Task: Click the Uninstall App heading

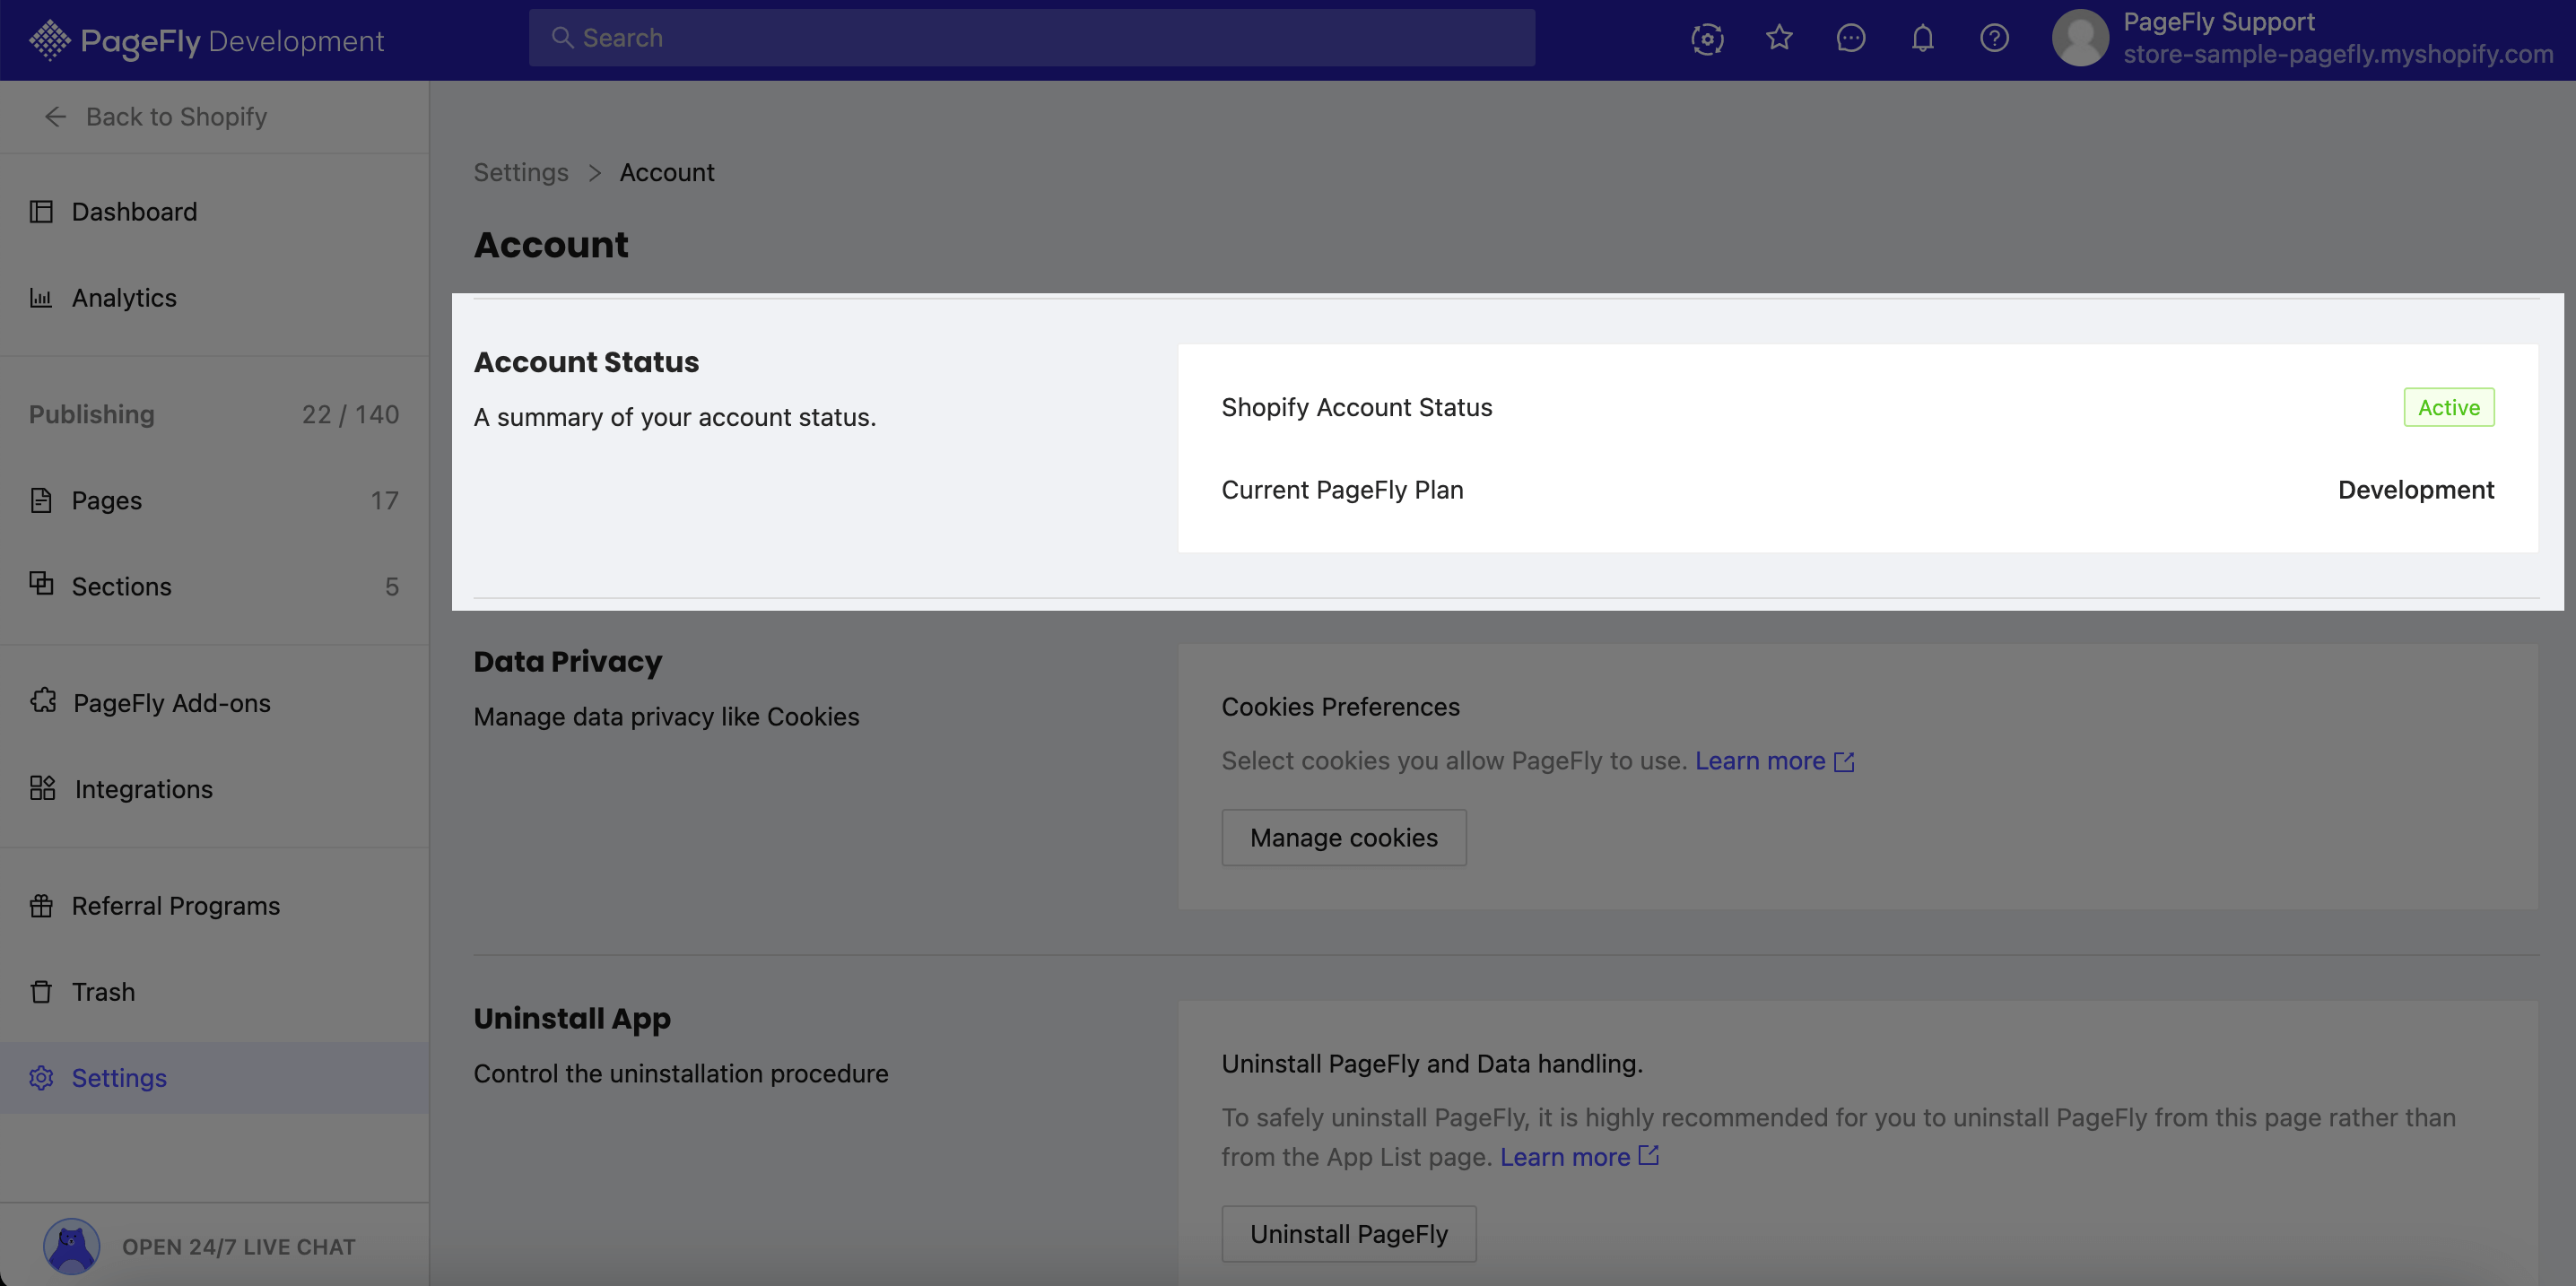Action: coord(572,1018)
